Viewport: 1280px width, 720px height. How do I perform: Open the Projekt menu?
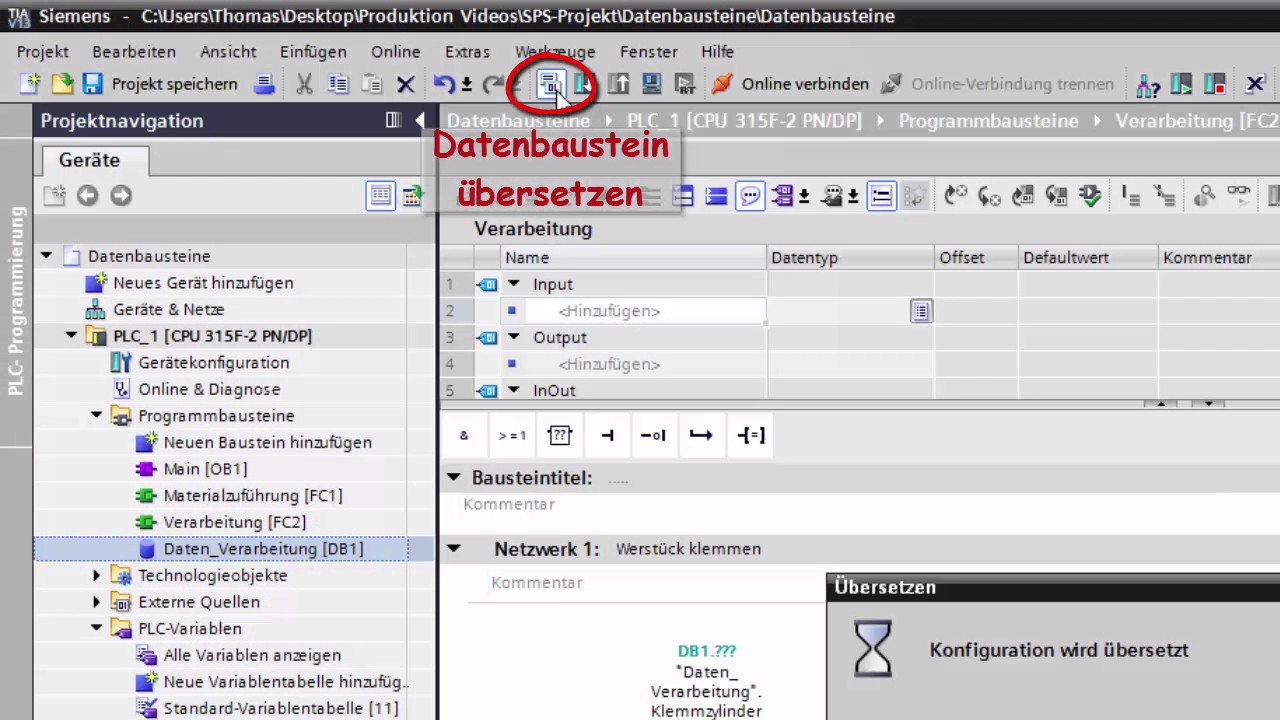coord(43,51)
